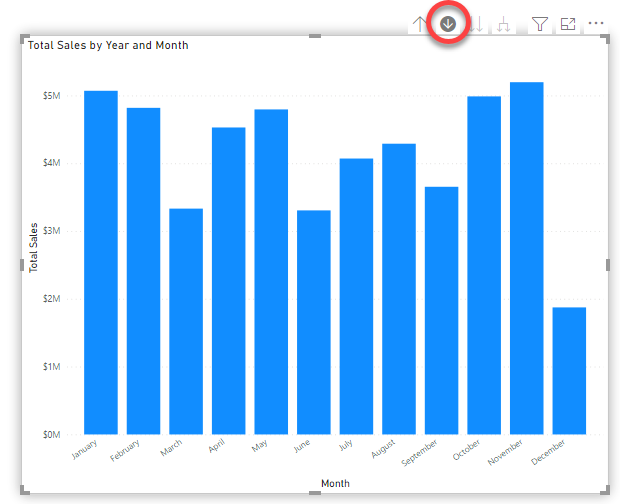Select the November bar
Image resolution: width=620 pixels, height=504 pixels.
[x=527, y=258]
